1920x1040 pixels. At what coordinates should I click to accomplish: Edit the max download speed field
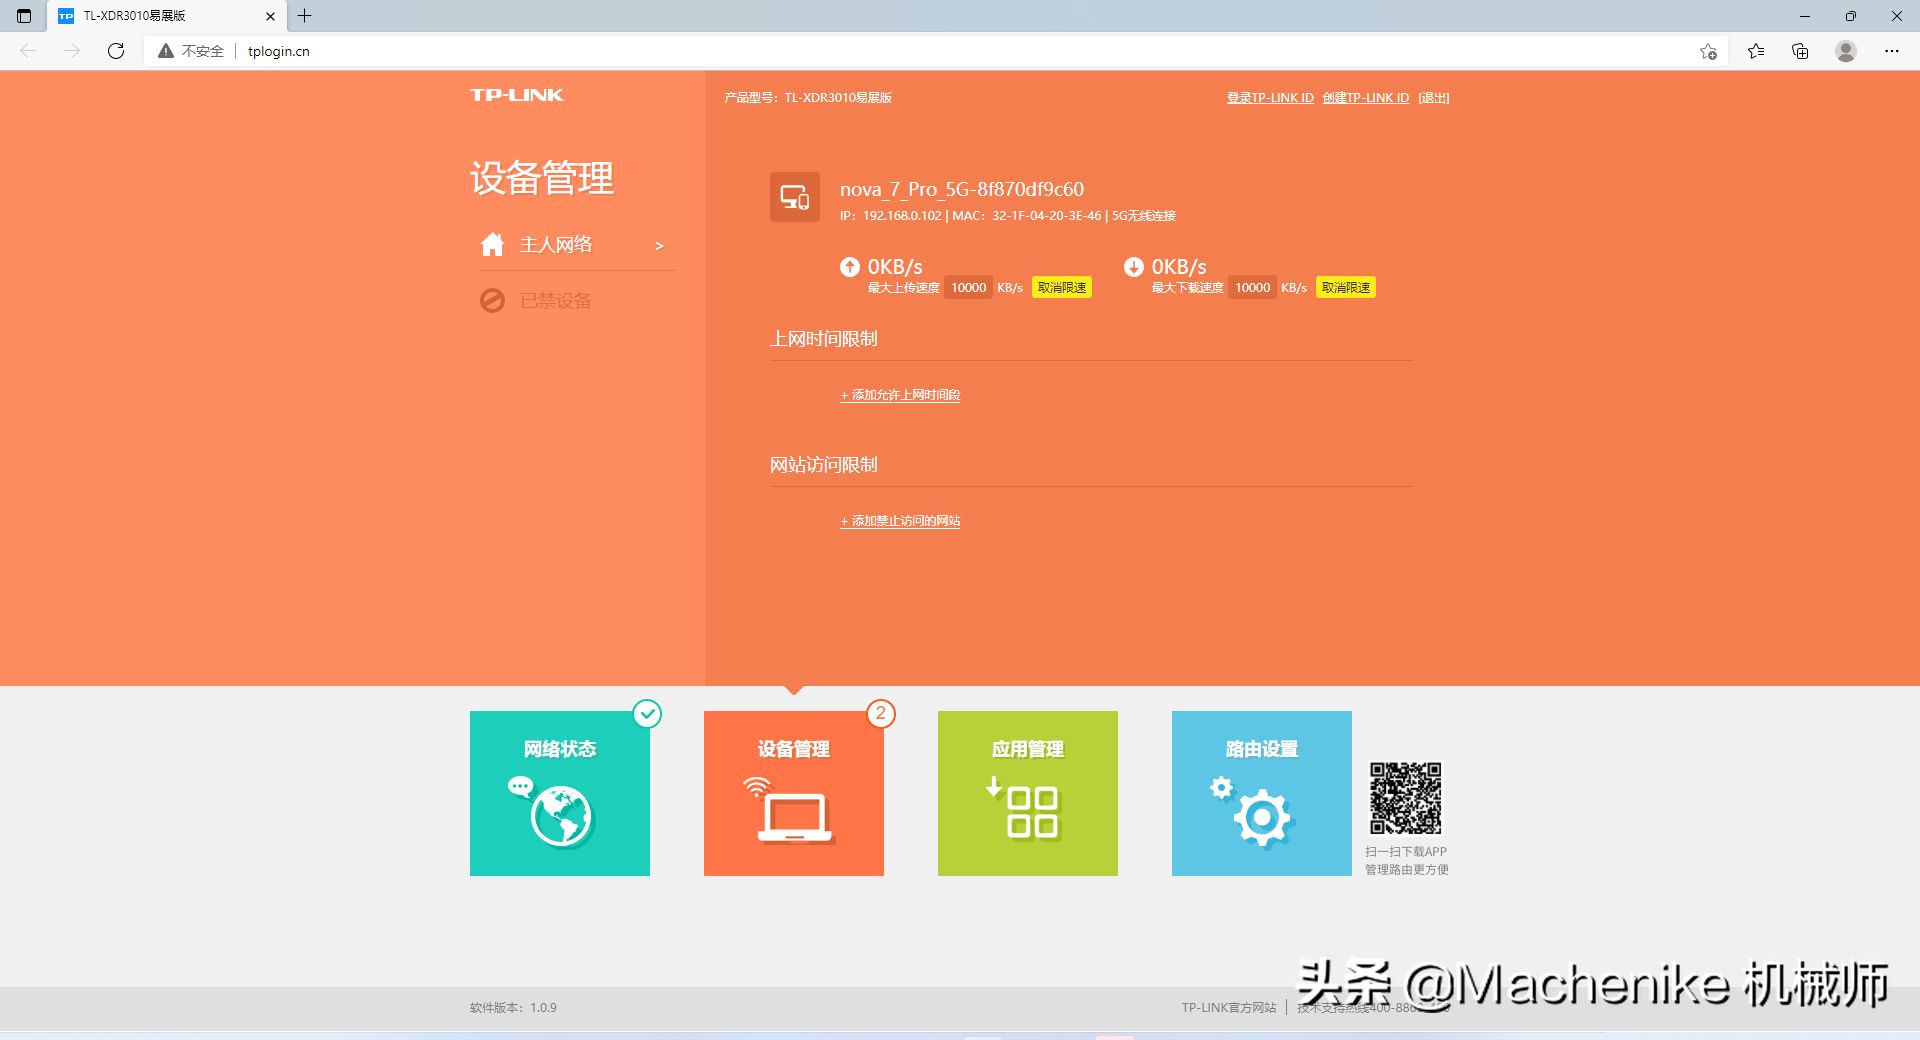coord(1252,288)
